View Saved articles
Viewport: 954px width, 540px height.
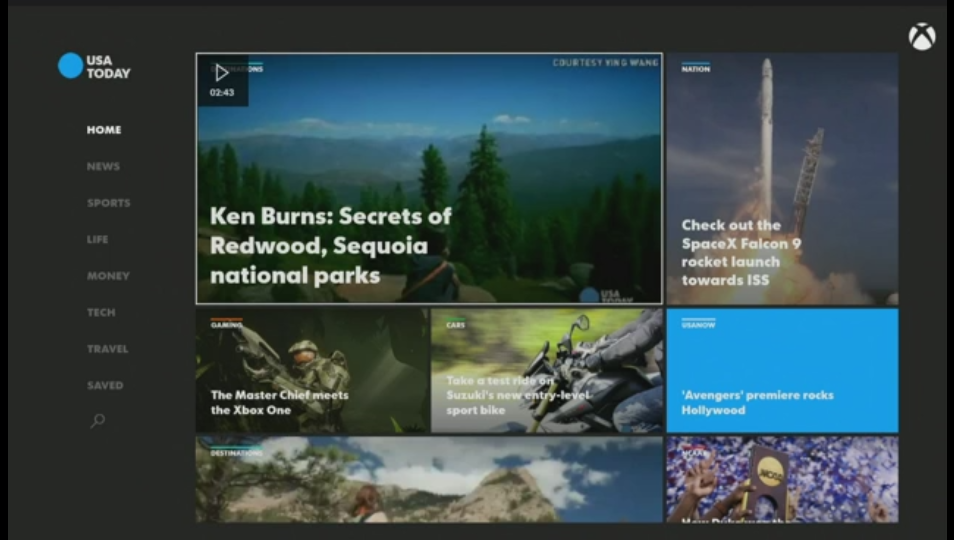point(105,385)
